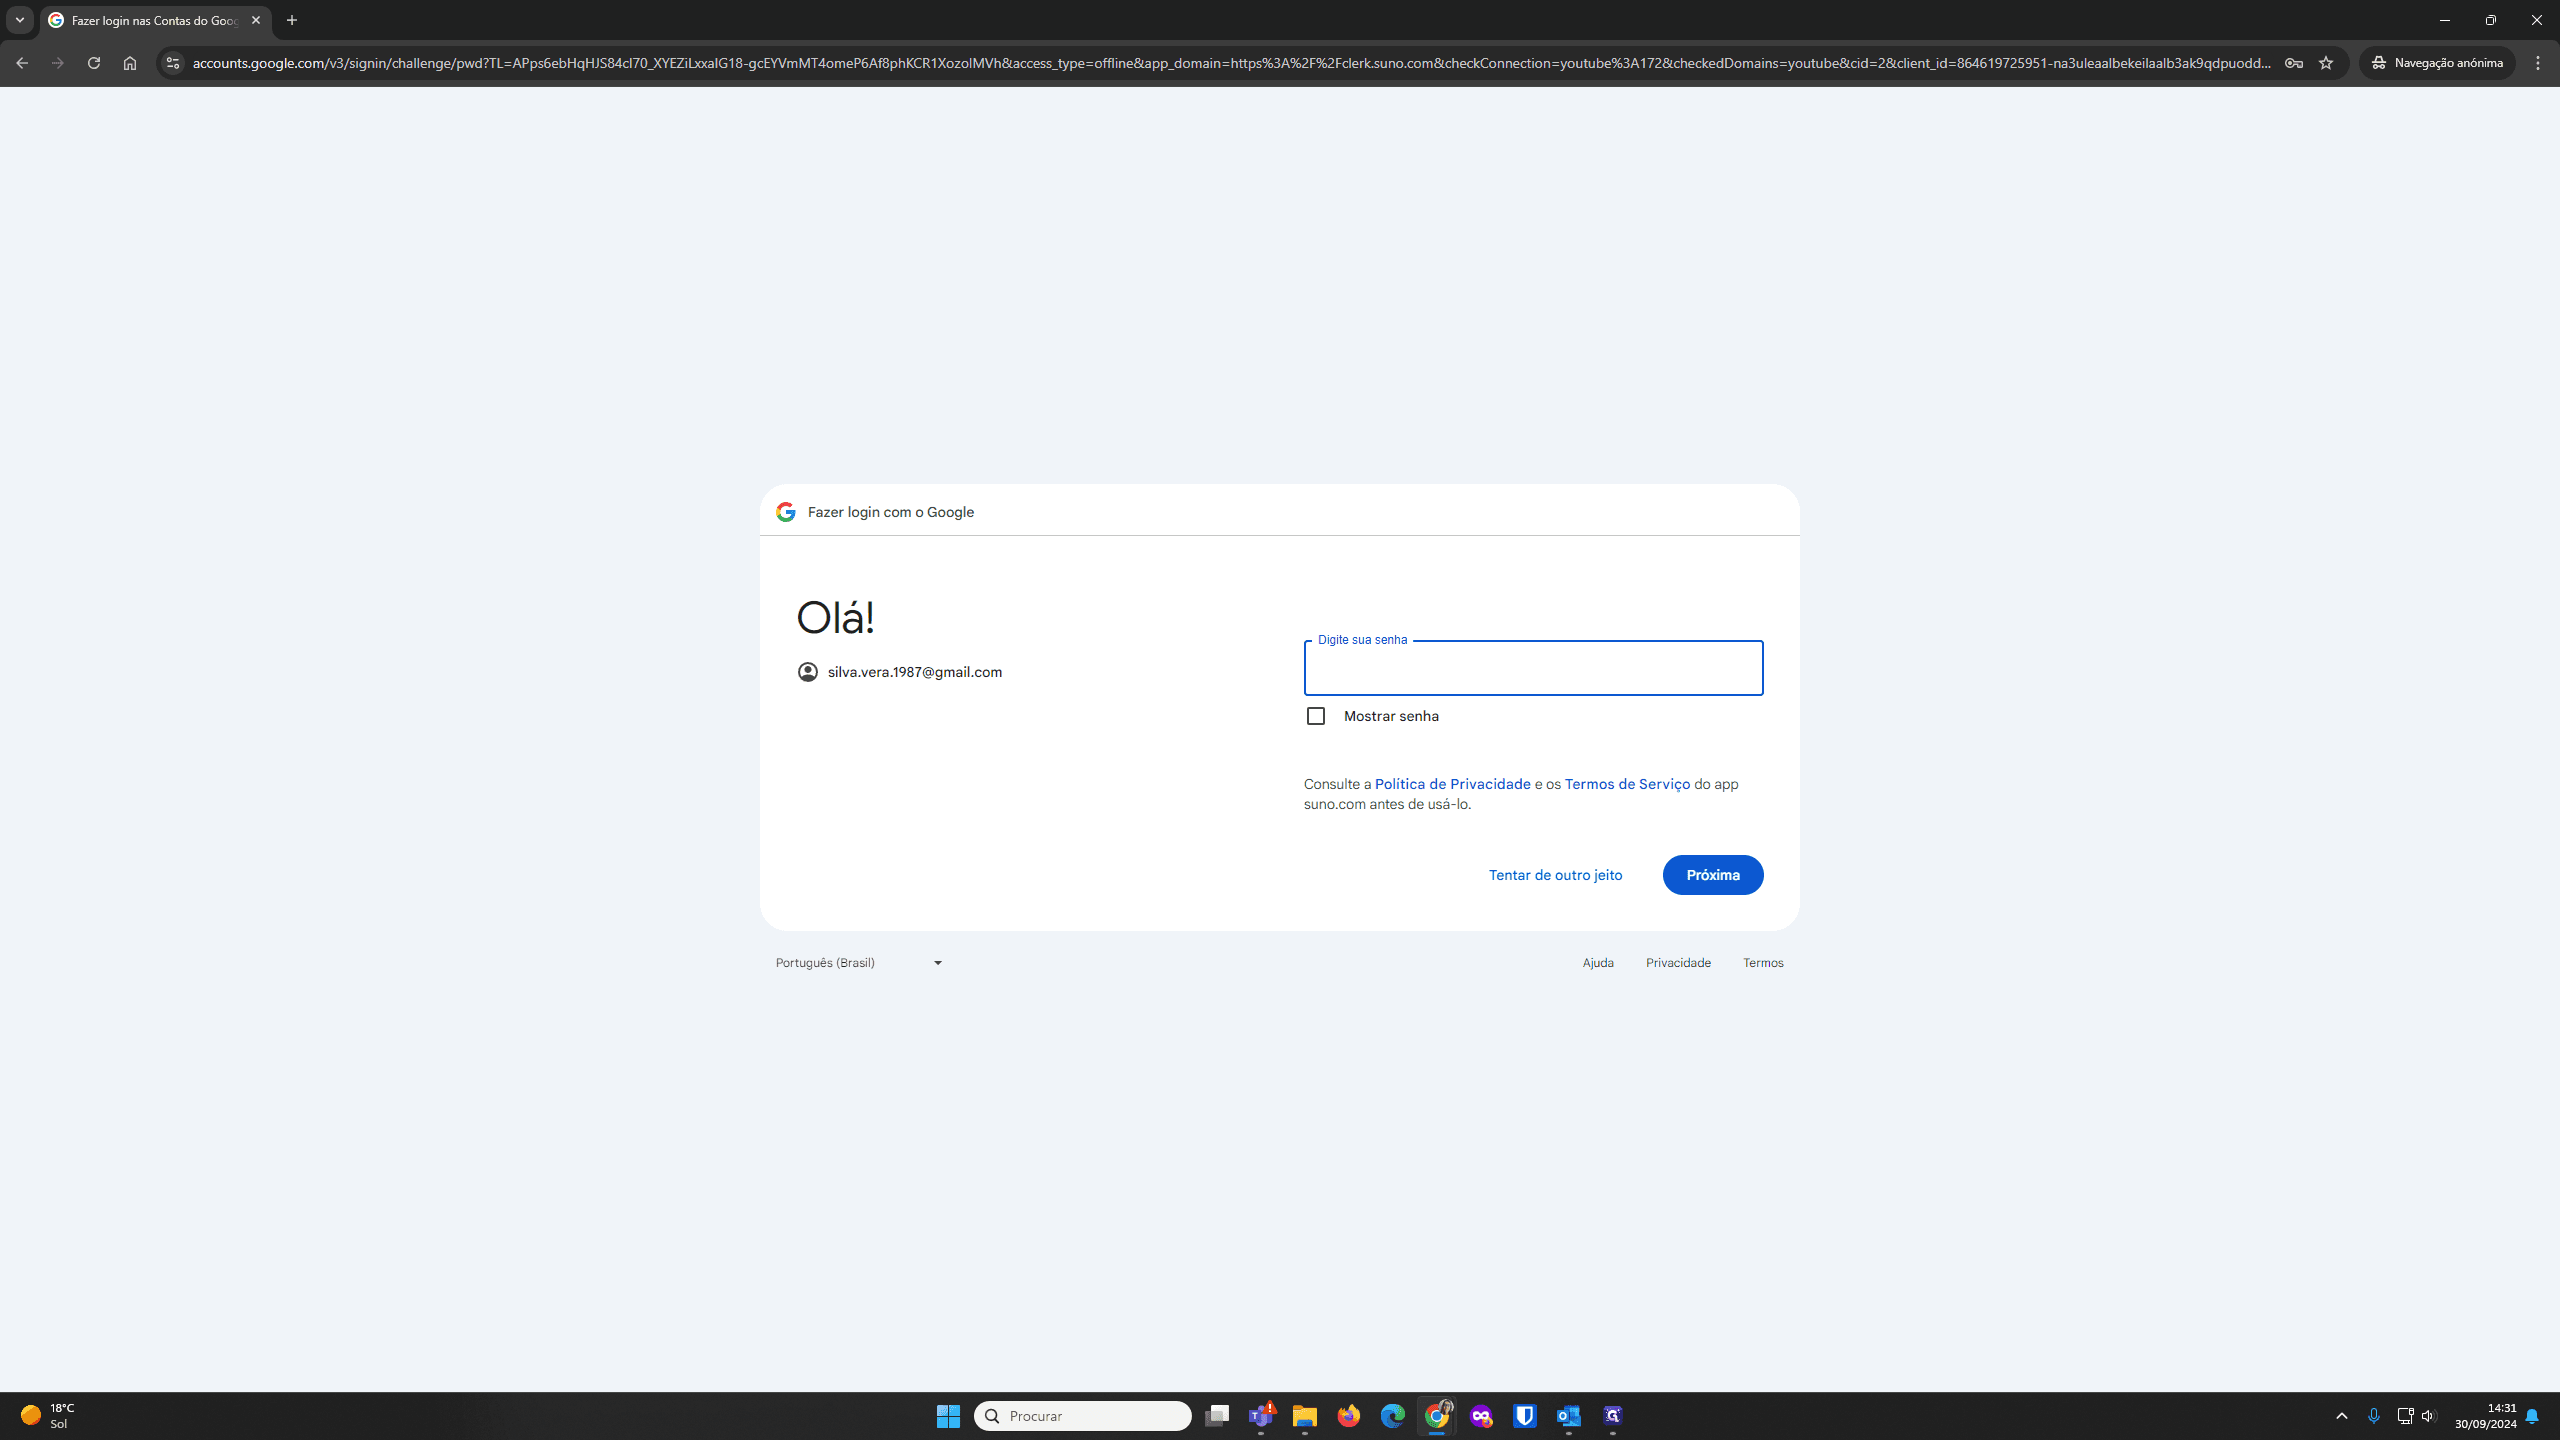
Task: Open File Explorer from the taskbar
Action: 1305,1416
